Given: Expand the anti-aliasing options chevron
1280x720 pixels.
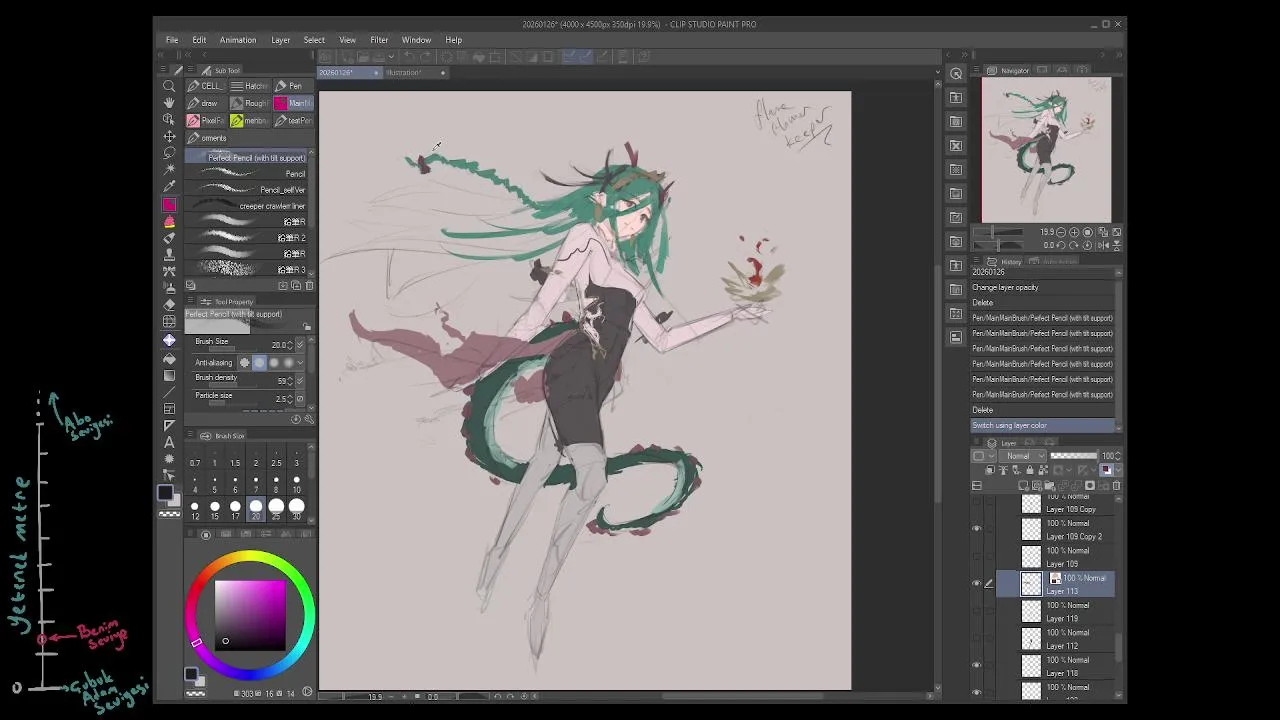Looking at the screenshot, I should [300, 363].
